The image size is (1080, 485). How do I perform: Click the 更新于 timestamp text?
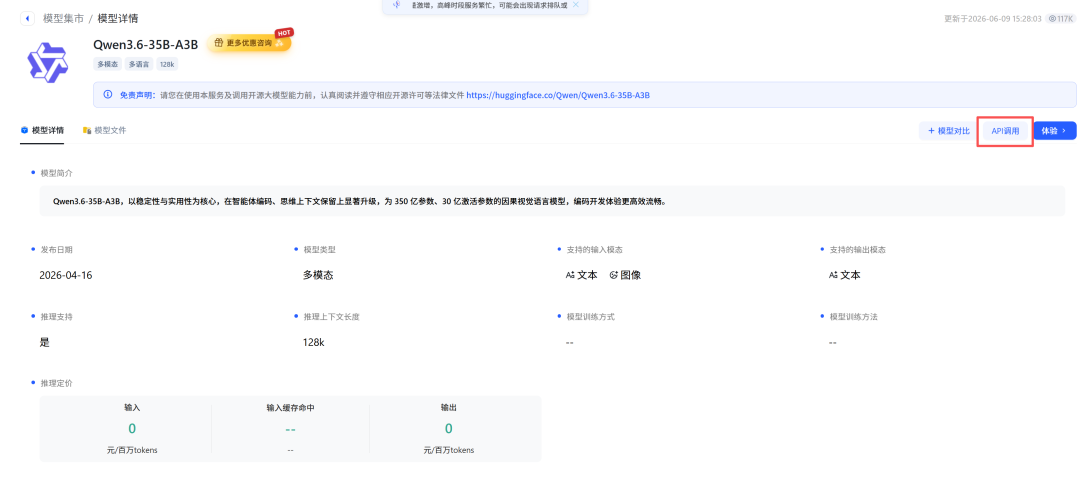tap(993, 19)
